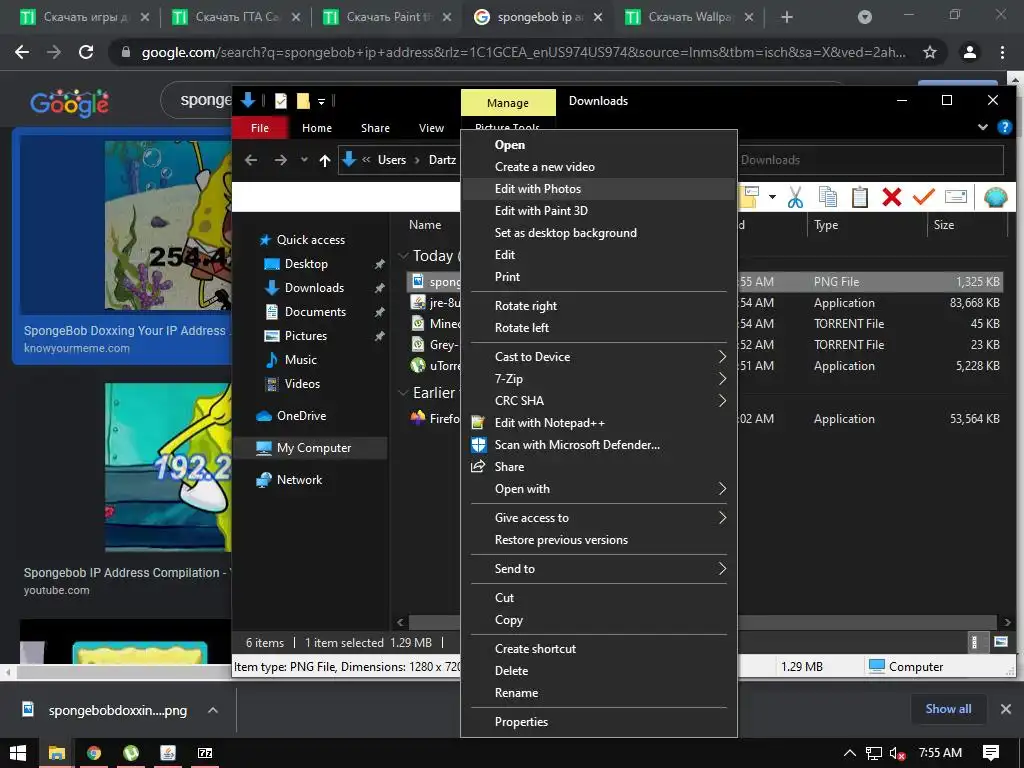This screenshot has height=768, width=1024.
Task: Open Windows Start menu
Action: point(18,753)
